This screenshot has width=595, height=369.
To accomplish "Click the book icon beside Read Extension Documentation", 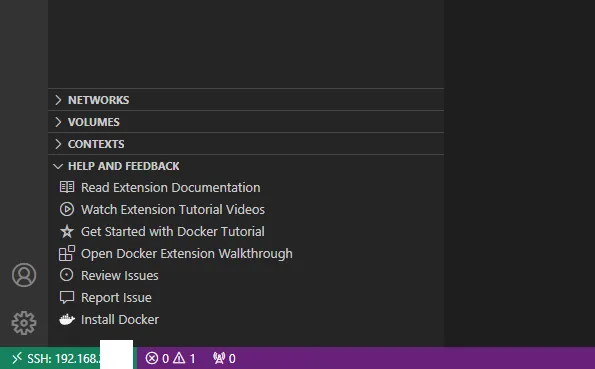I will [67, 187].
